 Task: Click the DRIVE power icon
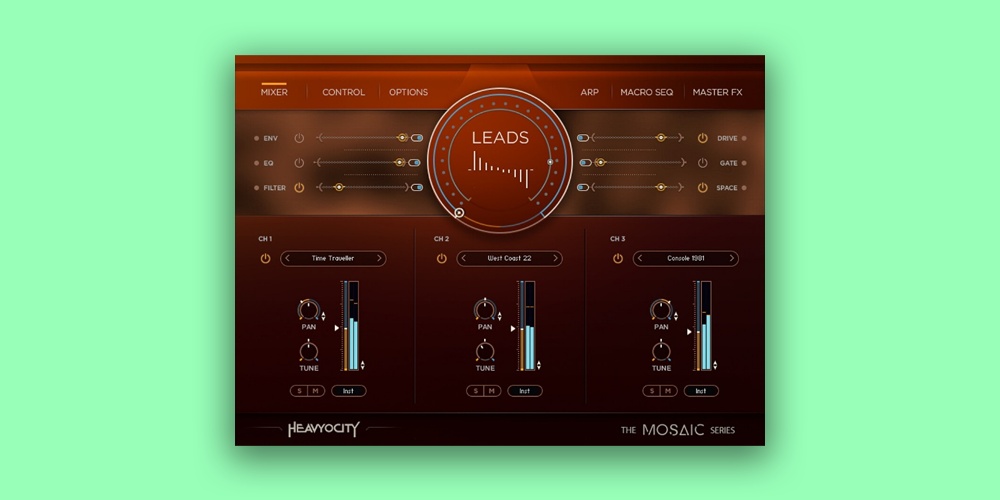(x=702, y=138)
